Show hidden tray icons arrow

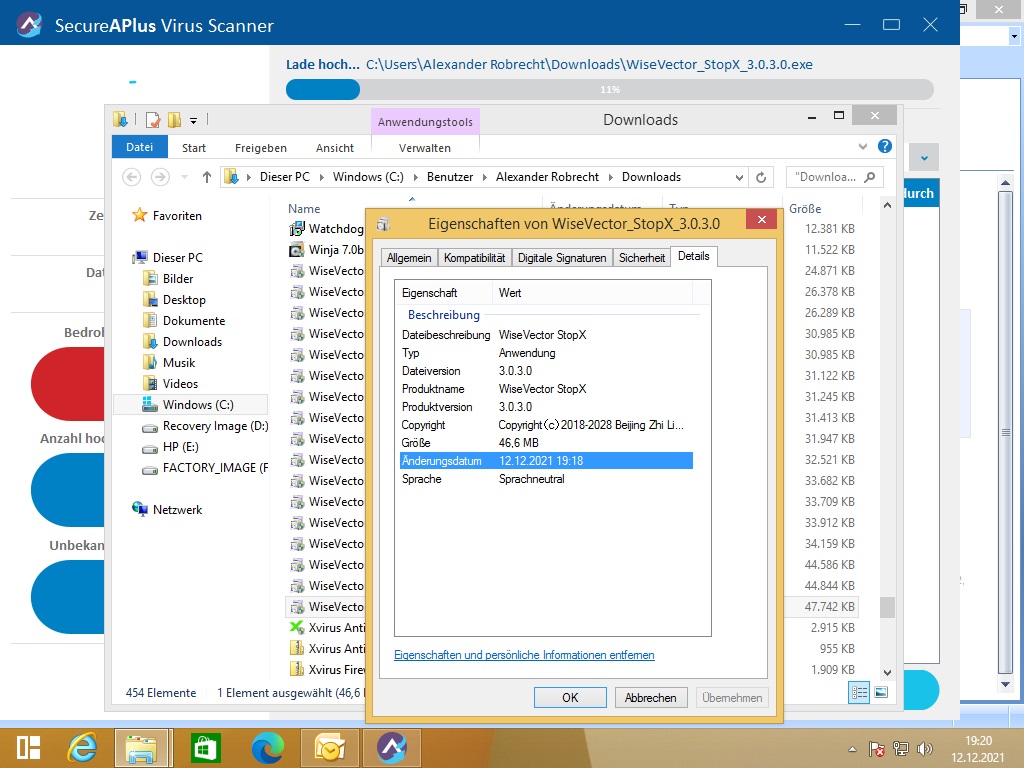coord(852,749)
